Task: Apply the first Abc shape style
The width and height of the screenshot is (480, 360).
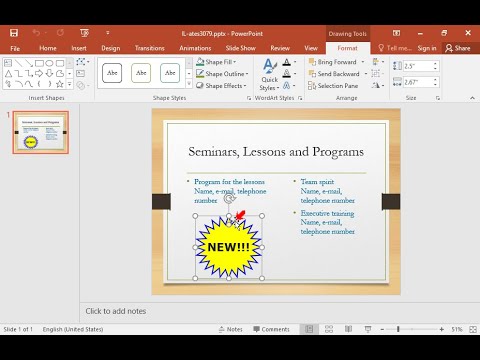Action: (x=112, y=73)
